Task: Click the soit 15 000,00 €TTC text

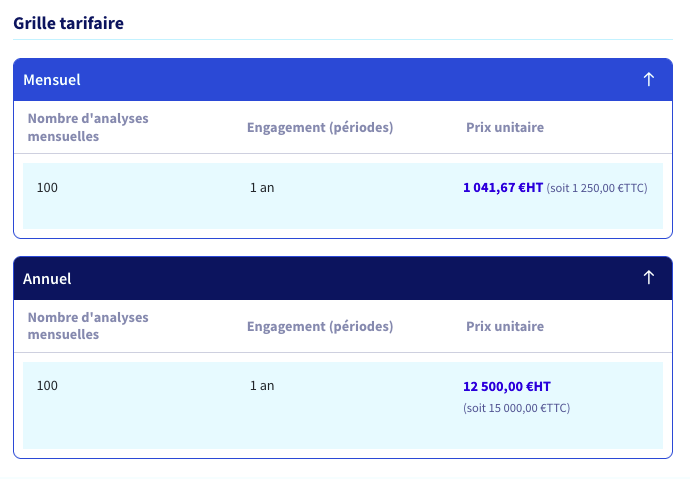Action: click(516, 408)
